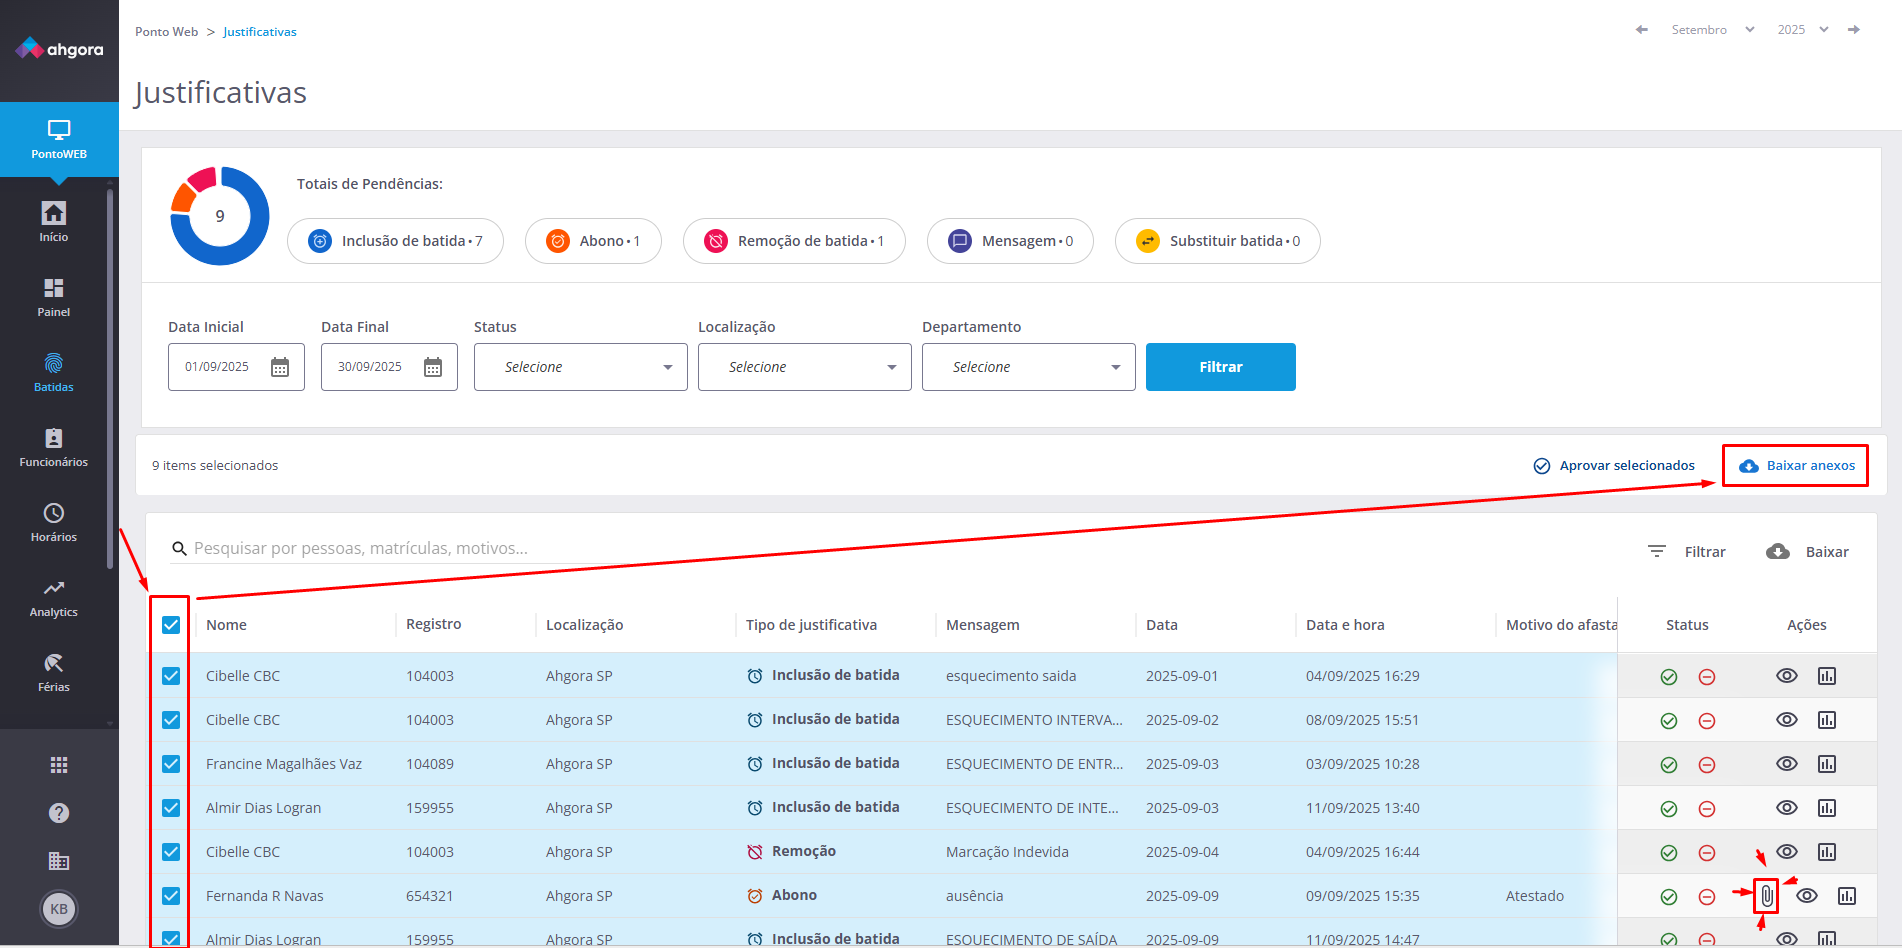Open the Painel section
Viewport: 1902px width, 948px height.
pyautogui.click(x=54, y=297)
